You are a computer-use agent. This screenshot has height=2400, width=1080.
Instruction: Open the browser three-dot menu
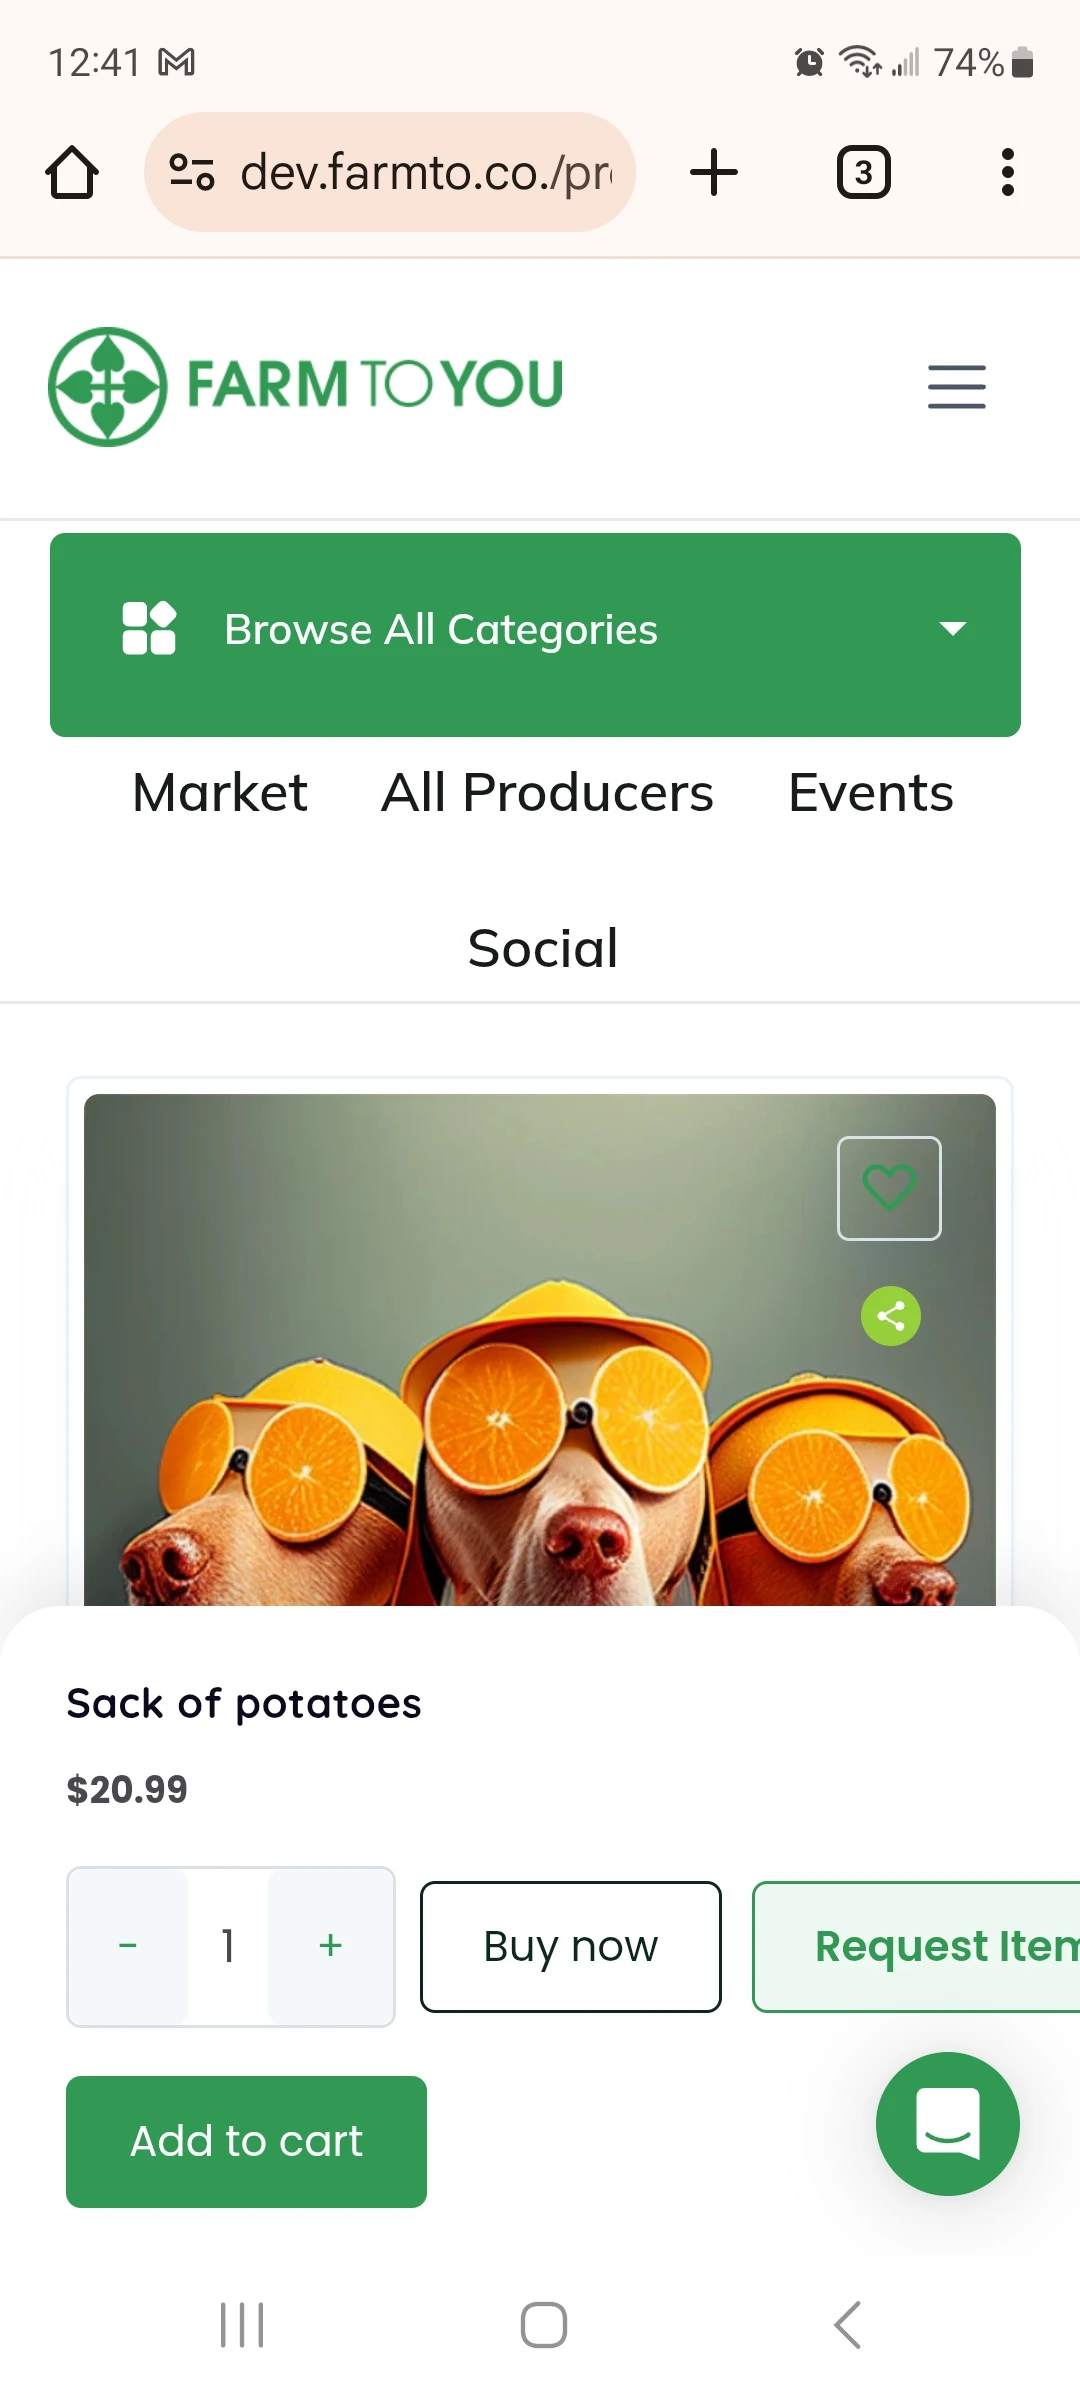[x=1007, y=173]
